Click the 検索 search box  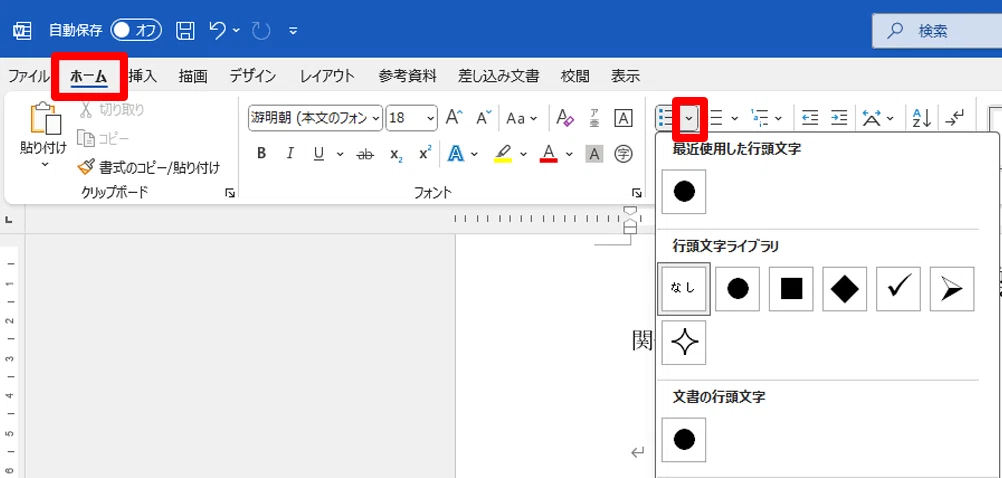[937, 30]
